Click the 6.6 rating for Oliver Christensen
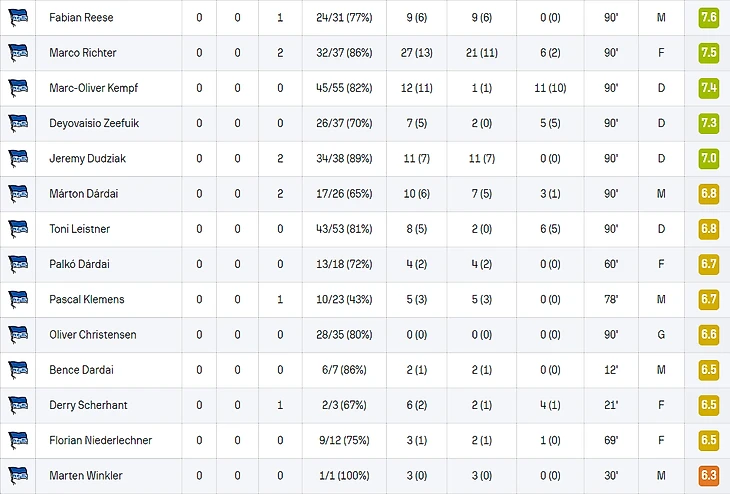730x494 pixels. [709, 334]
